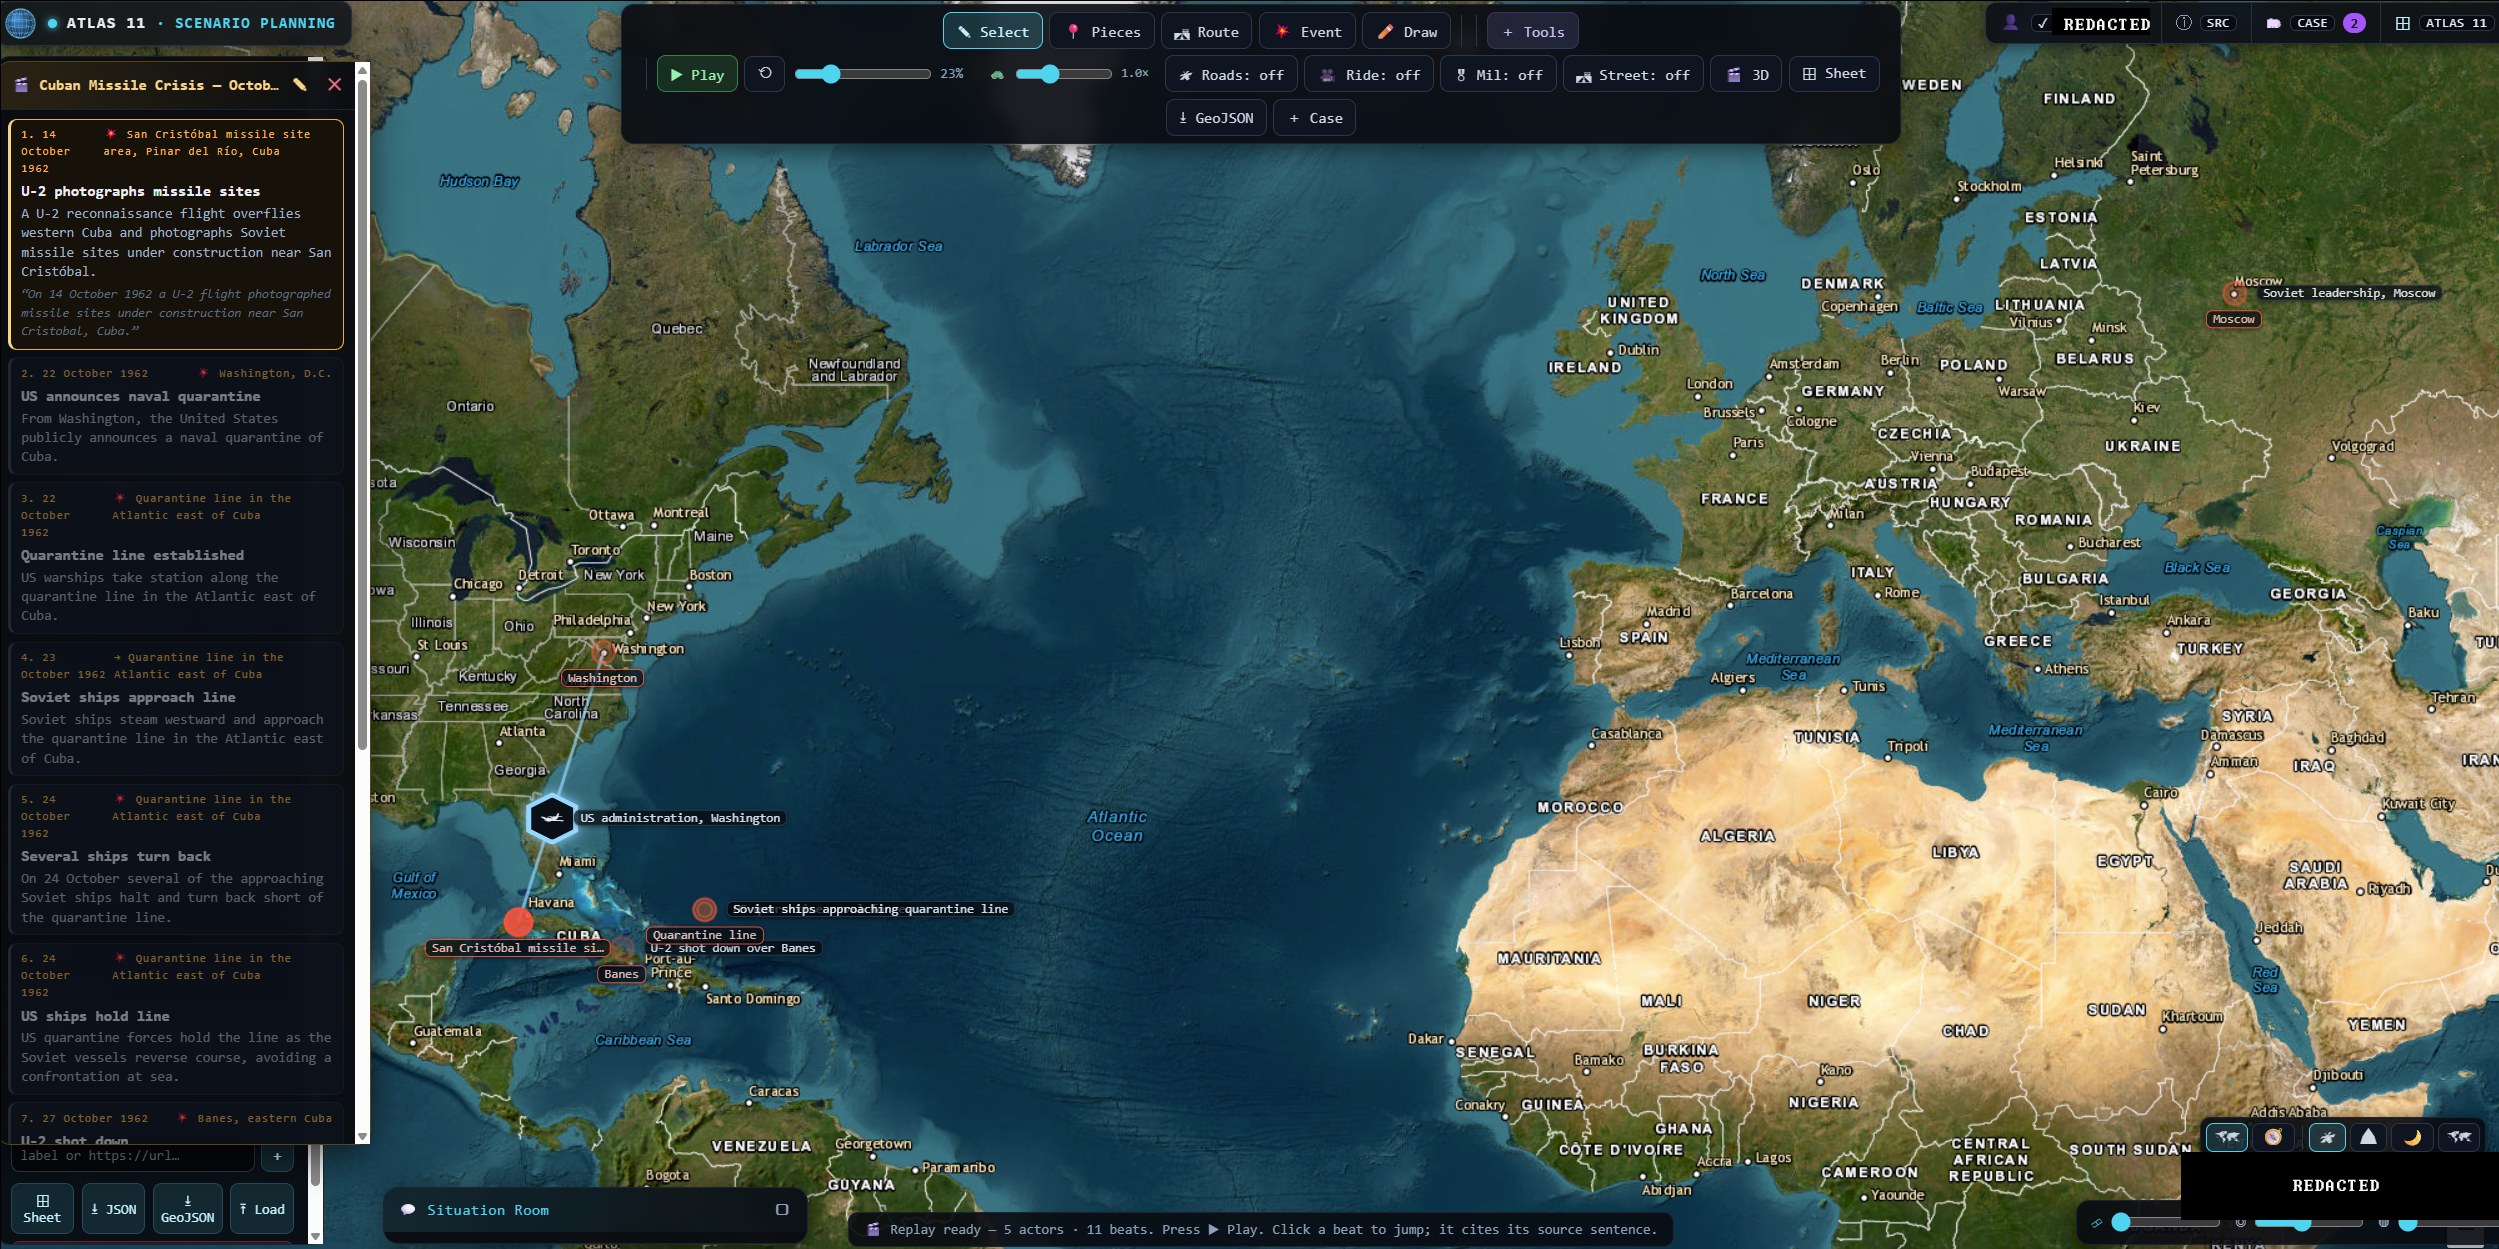Click the ATLAS 11 grid button

(2445, 23)
